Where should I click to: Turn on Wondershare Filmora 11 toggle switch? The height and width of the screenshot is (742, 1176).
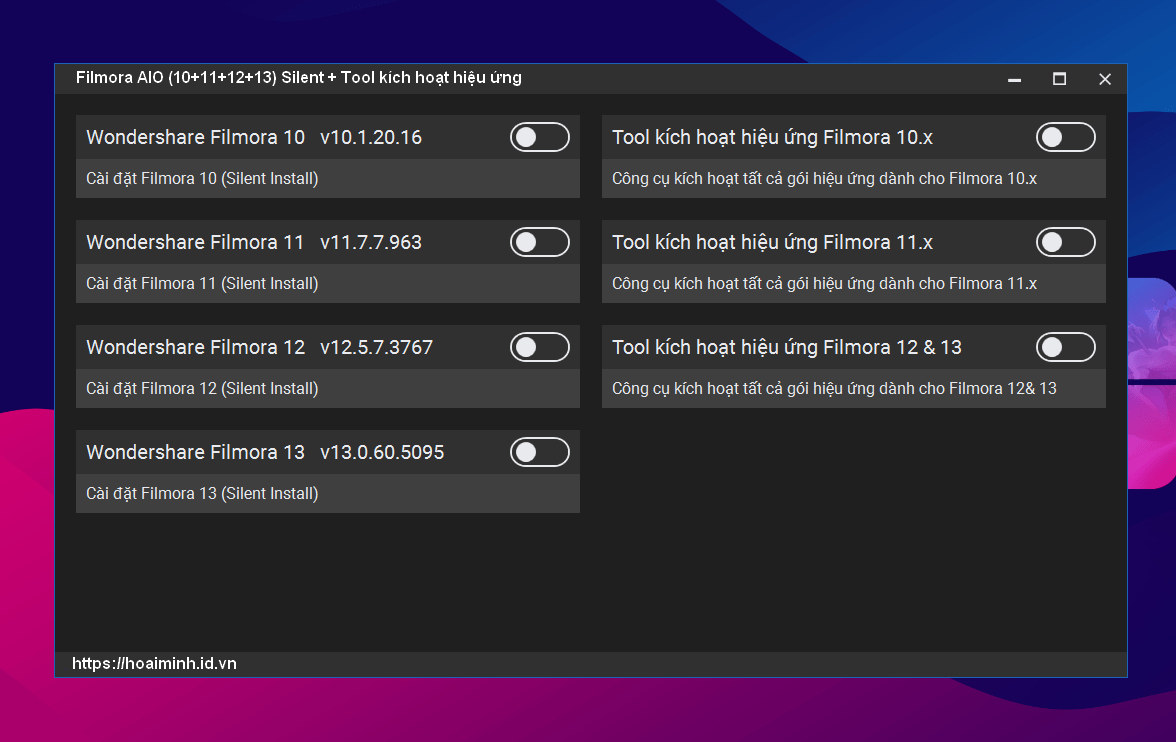(x=539, y=242)
